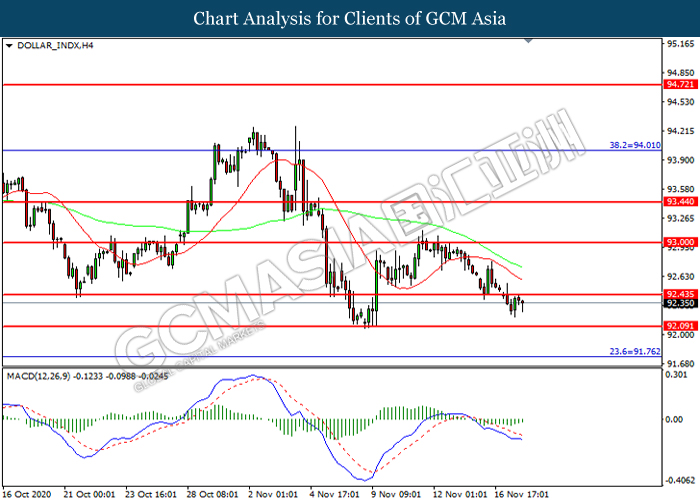
Task: Click the 9 Nov 09:01 time marker
Action: [x=396, y=494]
